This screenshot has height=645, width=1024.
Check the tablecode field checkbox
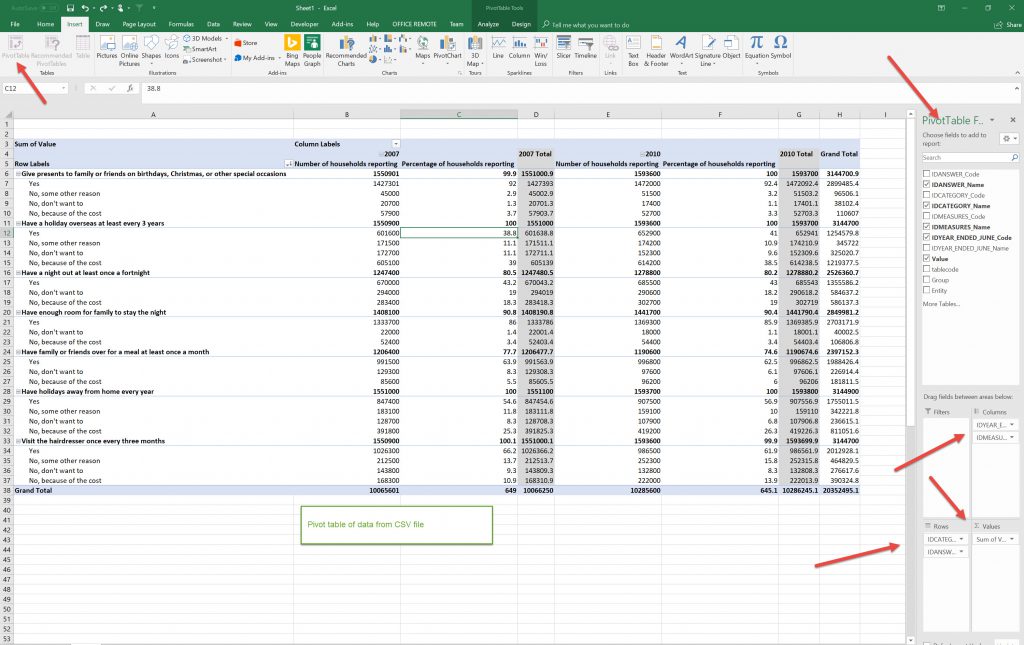926,269
